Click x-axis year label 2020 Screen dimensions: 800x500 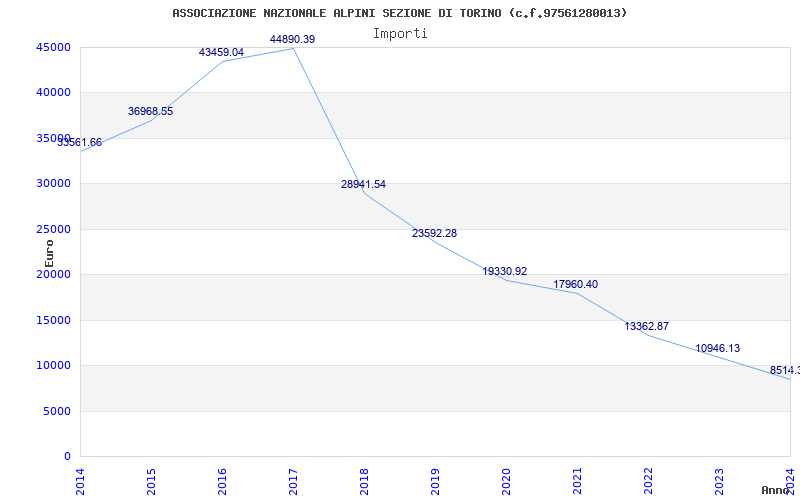coord(506,482)
